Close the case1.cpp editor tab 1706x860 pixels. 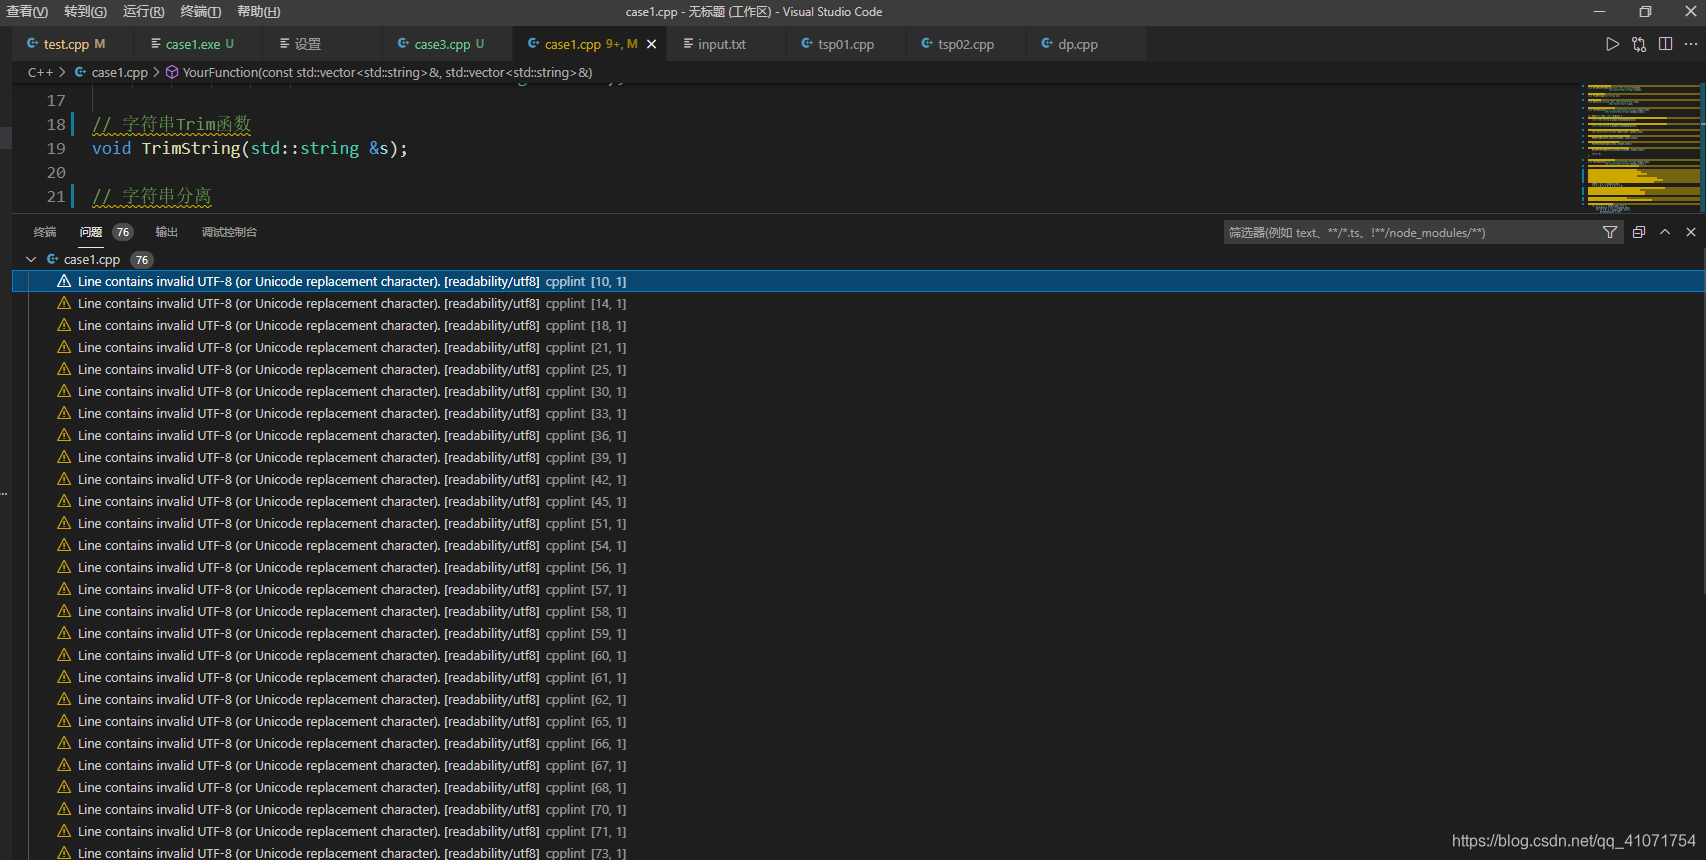[652, 44]
